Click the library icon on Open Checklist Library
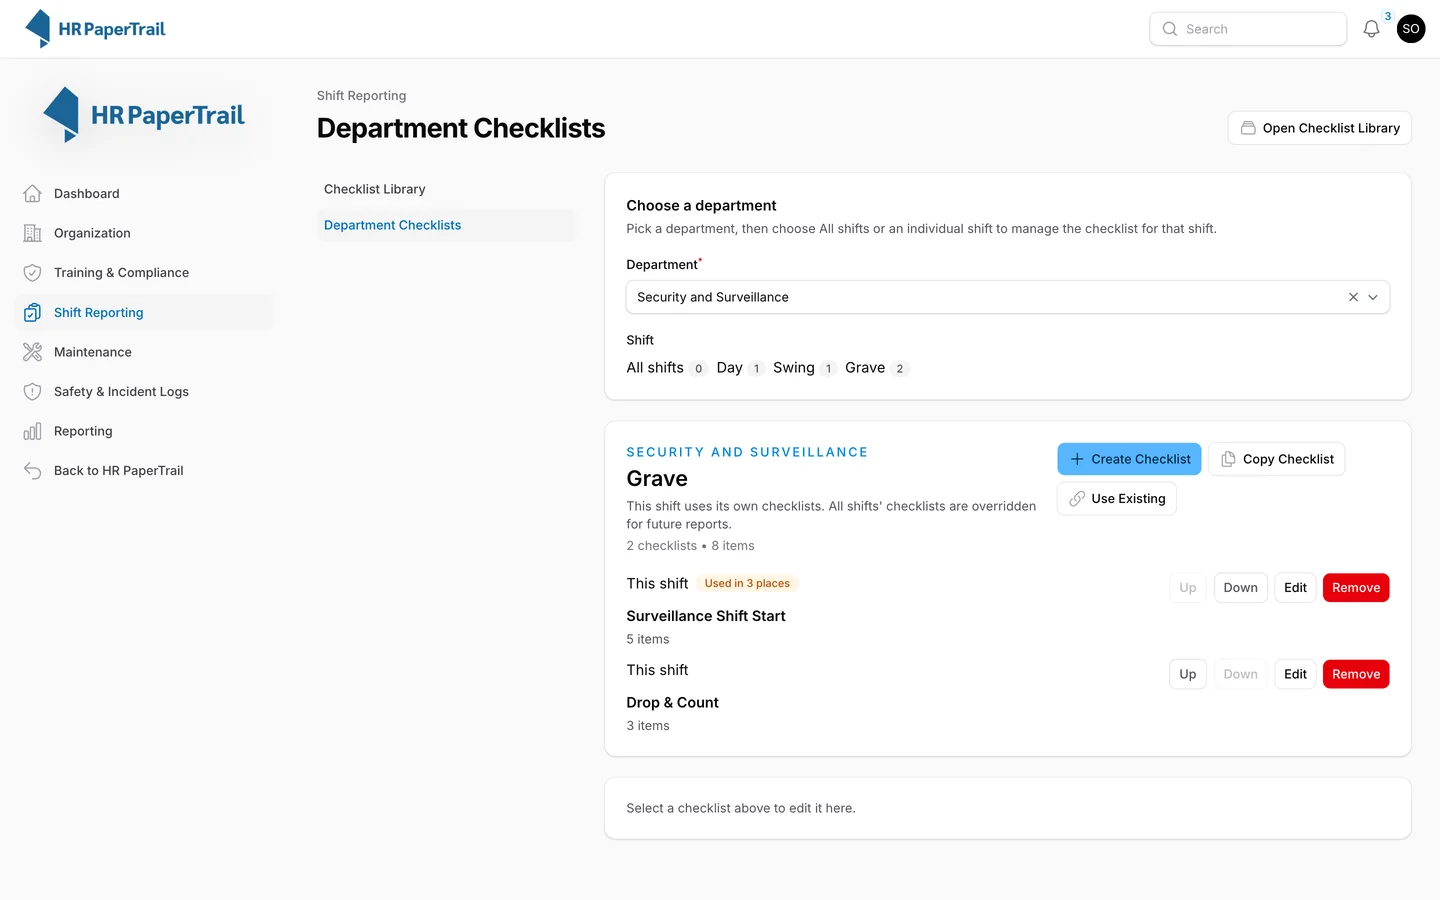The image size is (1440, 900). pos(1248,128)
